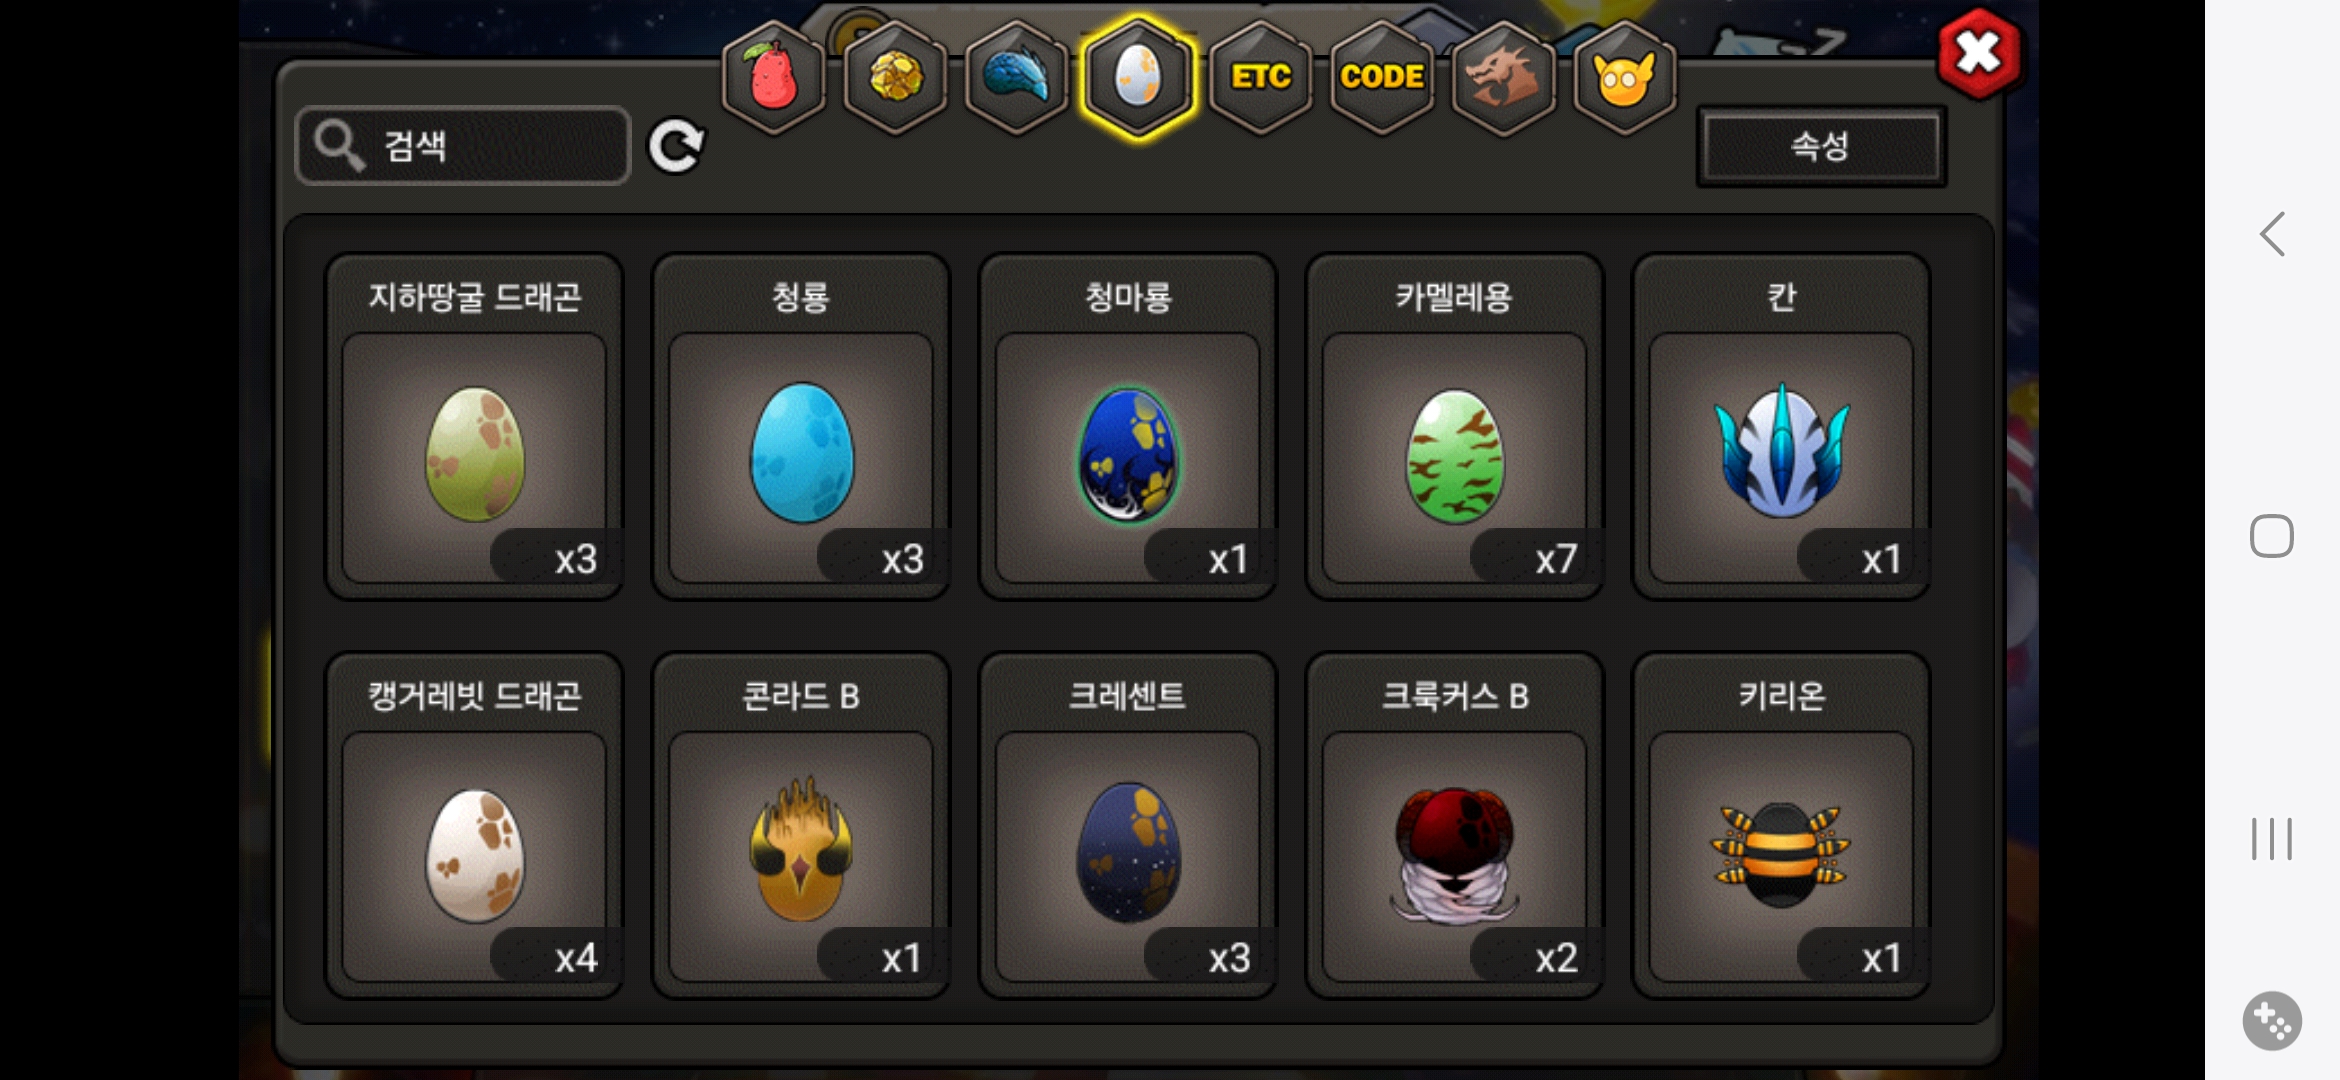Pick the 키리온 bee-striped egg

pyautogui.click(x=1781, y=826)
